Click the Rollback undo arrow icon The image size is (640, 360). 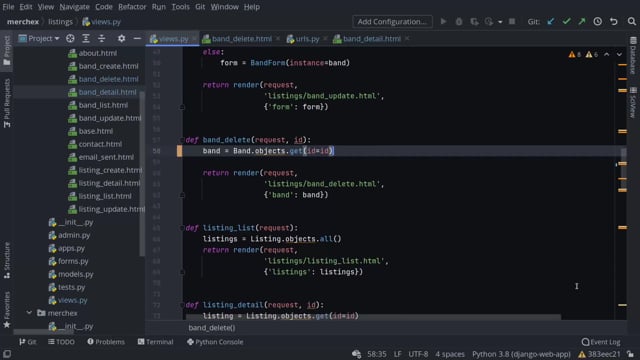(613, 22)
